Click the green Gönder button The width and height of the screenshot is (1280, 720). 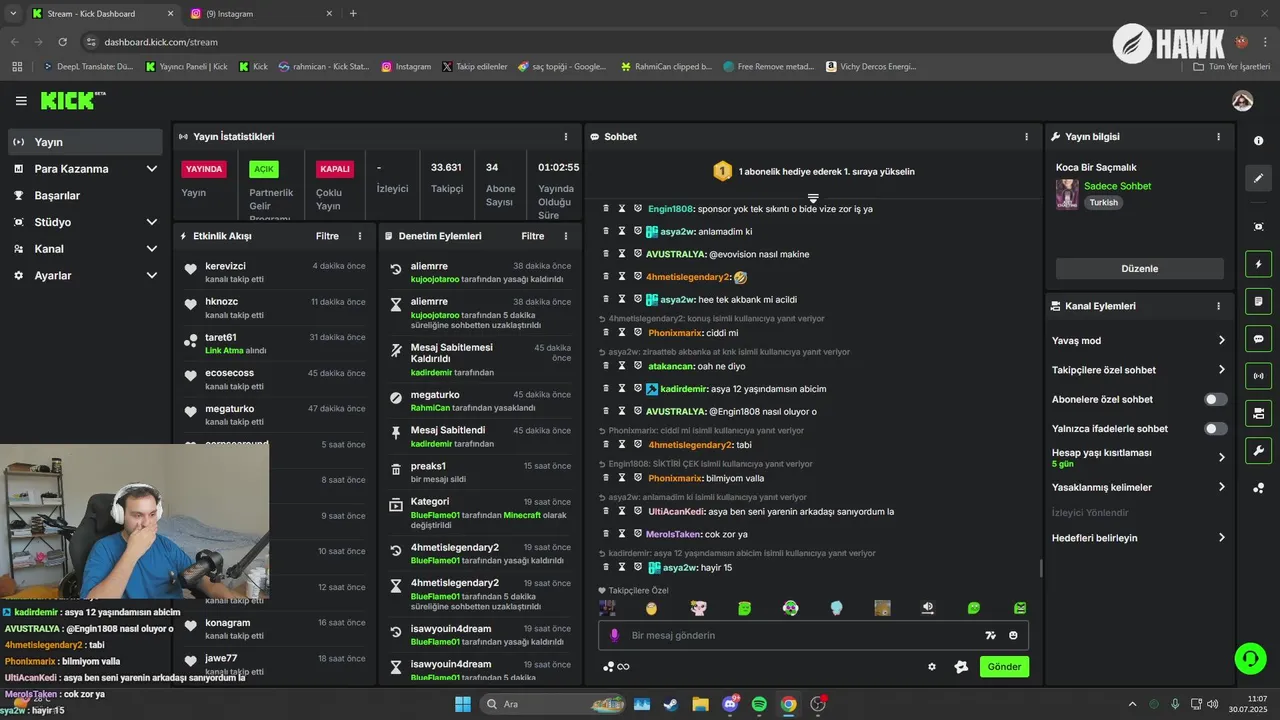pyautogui.click(x=1004, y=667)
